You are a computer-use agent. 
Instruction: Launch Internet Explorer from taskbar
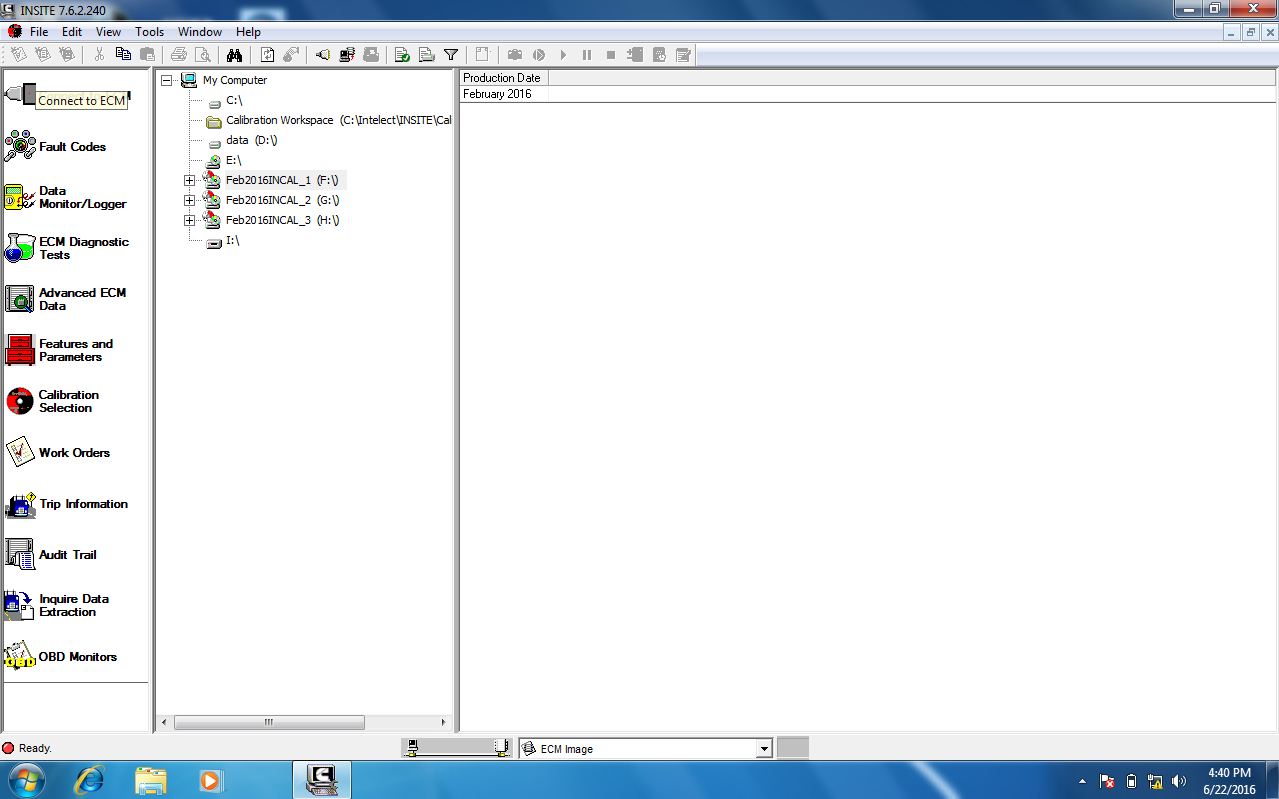point(89,780)
